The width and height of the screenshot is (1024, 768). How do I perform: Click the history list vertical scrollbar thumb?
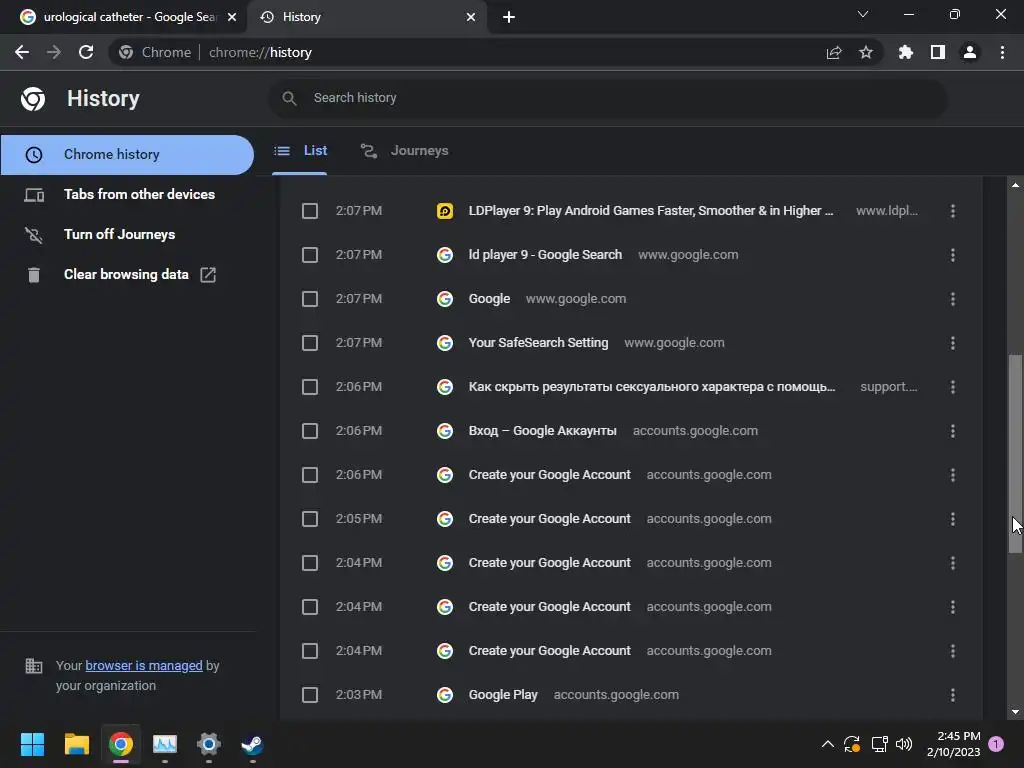[x=1015, y=454]
